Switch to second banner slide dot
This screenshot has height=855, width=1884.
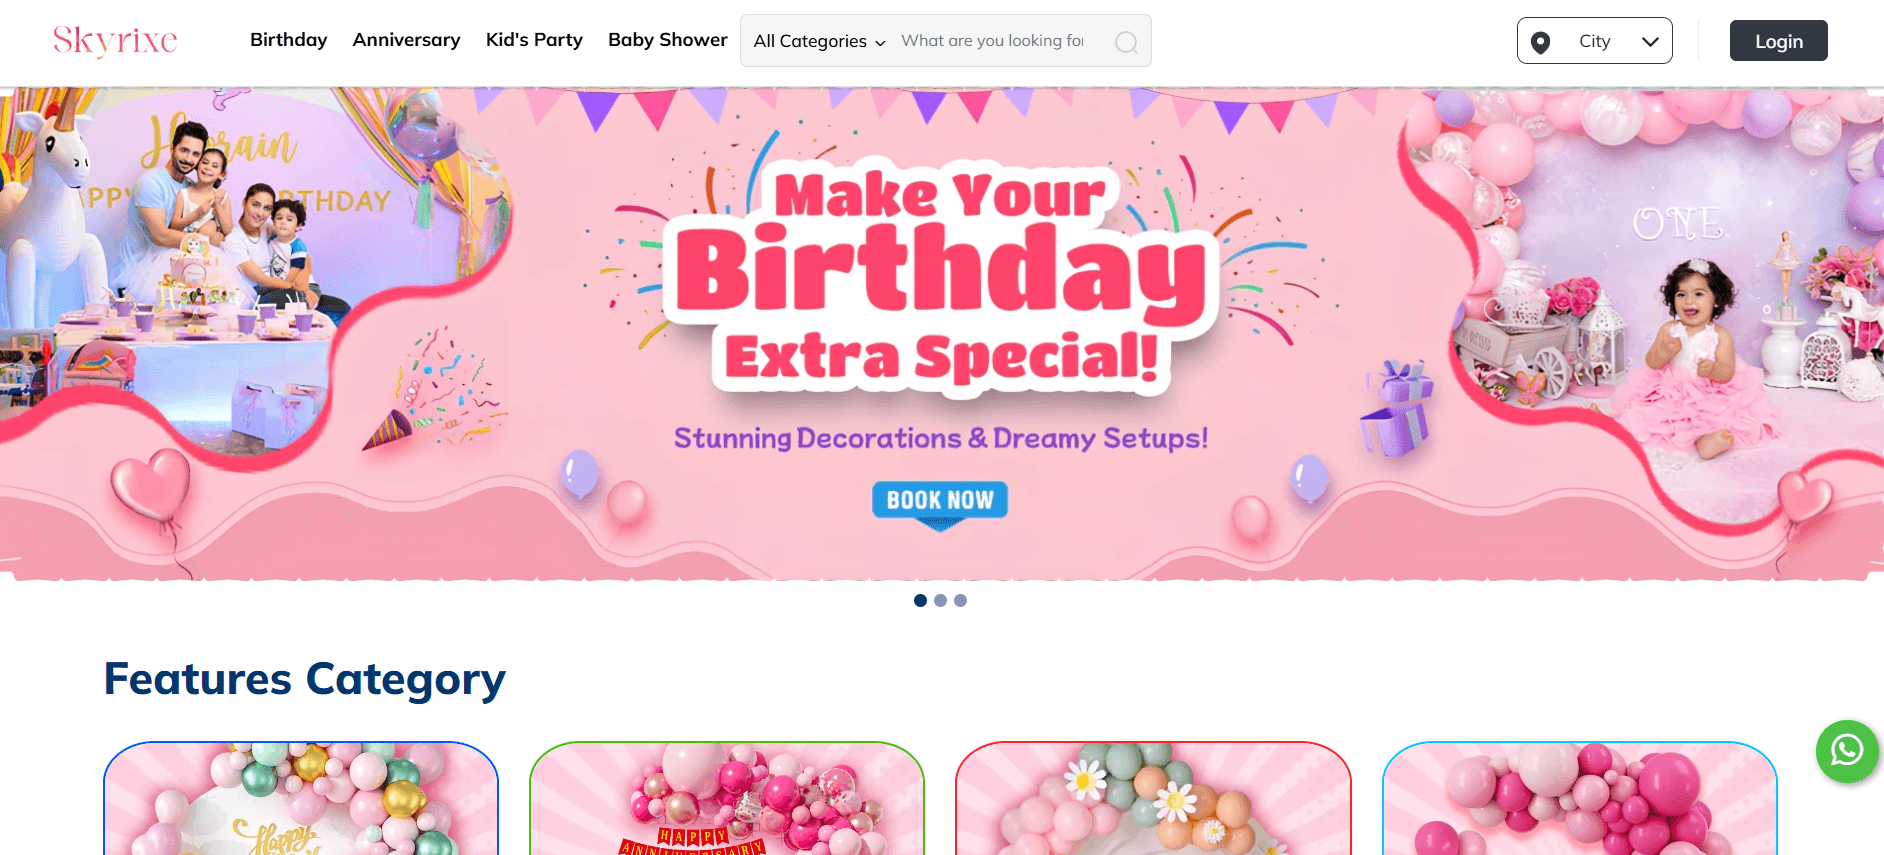(940, 600)
